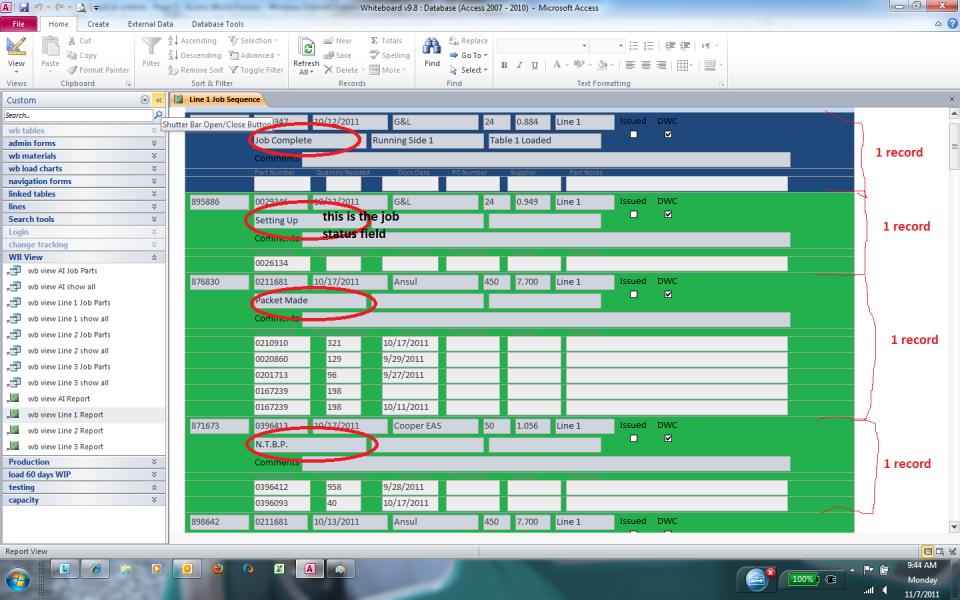Image resolution: width=960 pixels, height=600 pixels.
Task: Toggle DWC checkbox for record 876830
Action: click(x=668, y=294)
